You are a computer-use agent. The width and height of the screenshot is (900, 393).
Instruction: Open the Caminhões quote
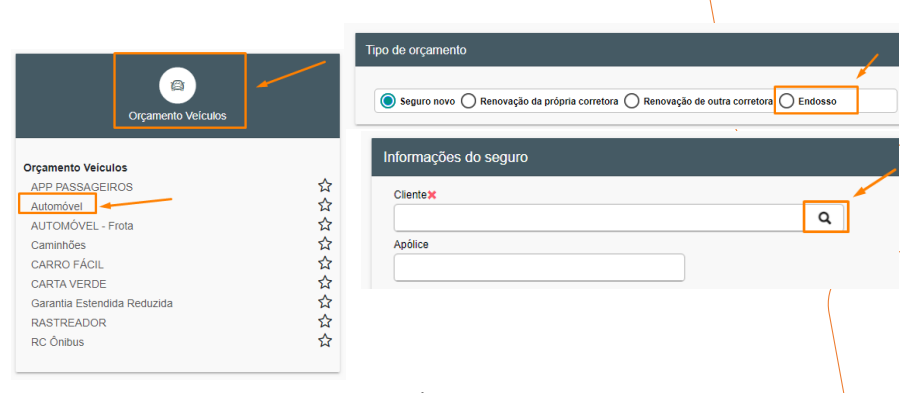coord(58,245)
